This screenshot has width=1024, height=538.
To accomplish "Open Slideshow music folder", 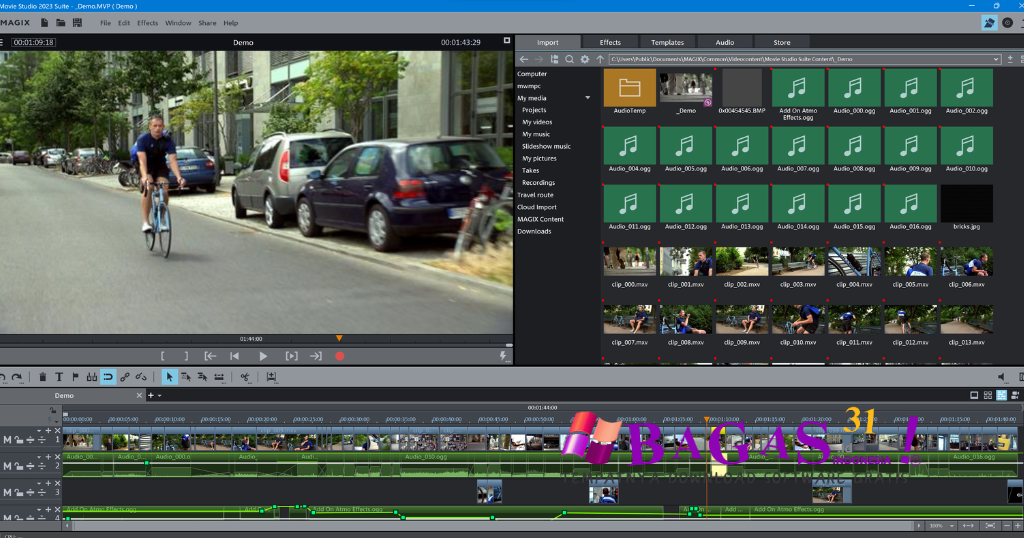I will pyautogui.click(x=546, y=146).
